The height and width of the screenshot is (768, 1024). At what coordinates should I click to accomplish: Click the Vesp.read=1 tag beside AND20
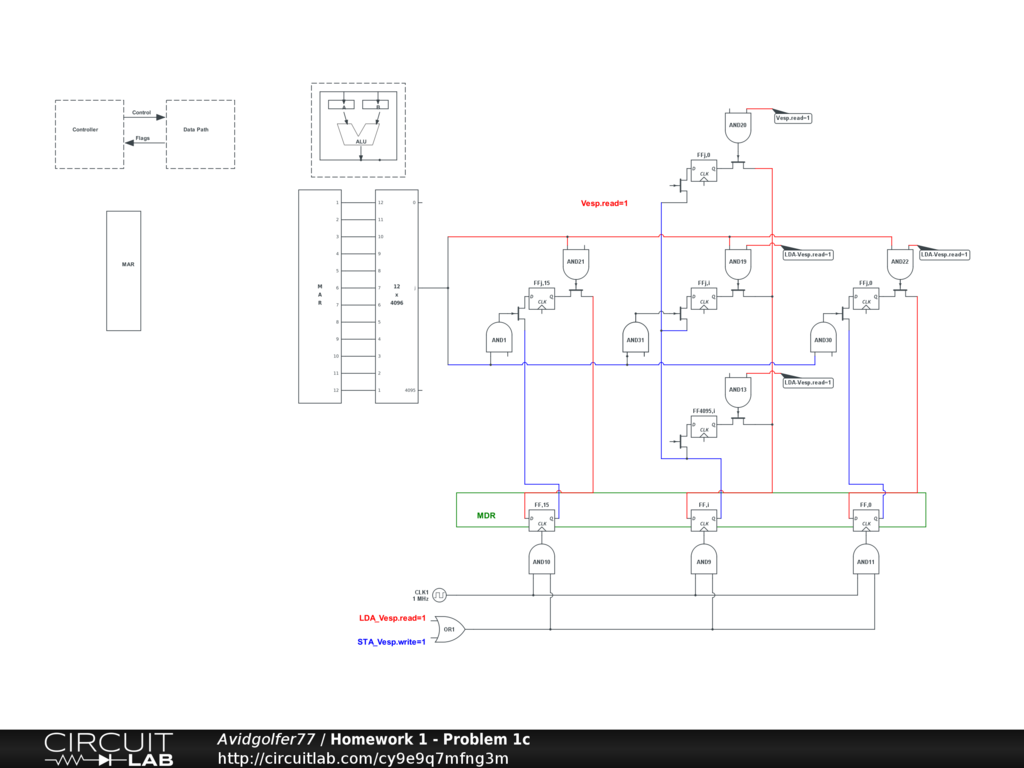[794, 118]
